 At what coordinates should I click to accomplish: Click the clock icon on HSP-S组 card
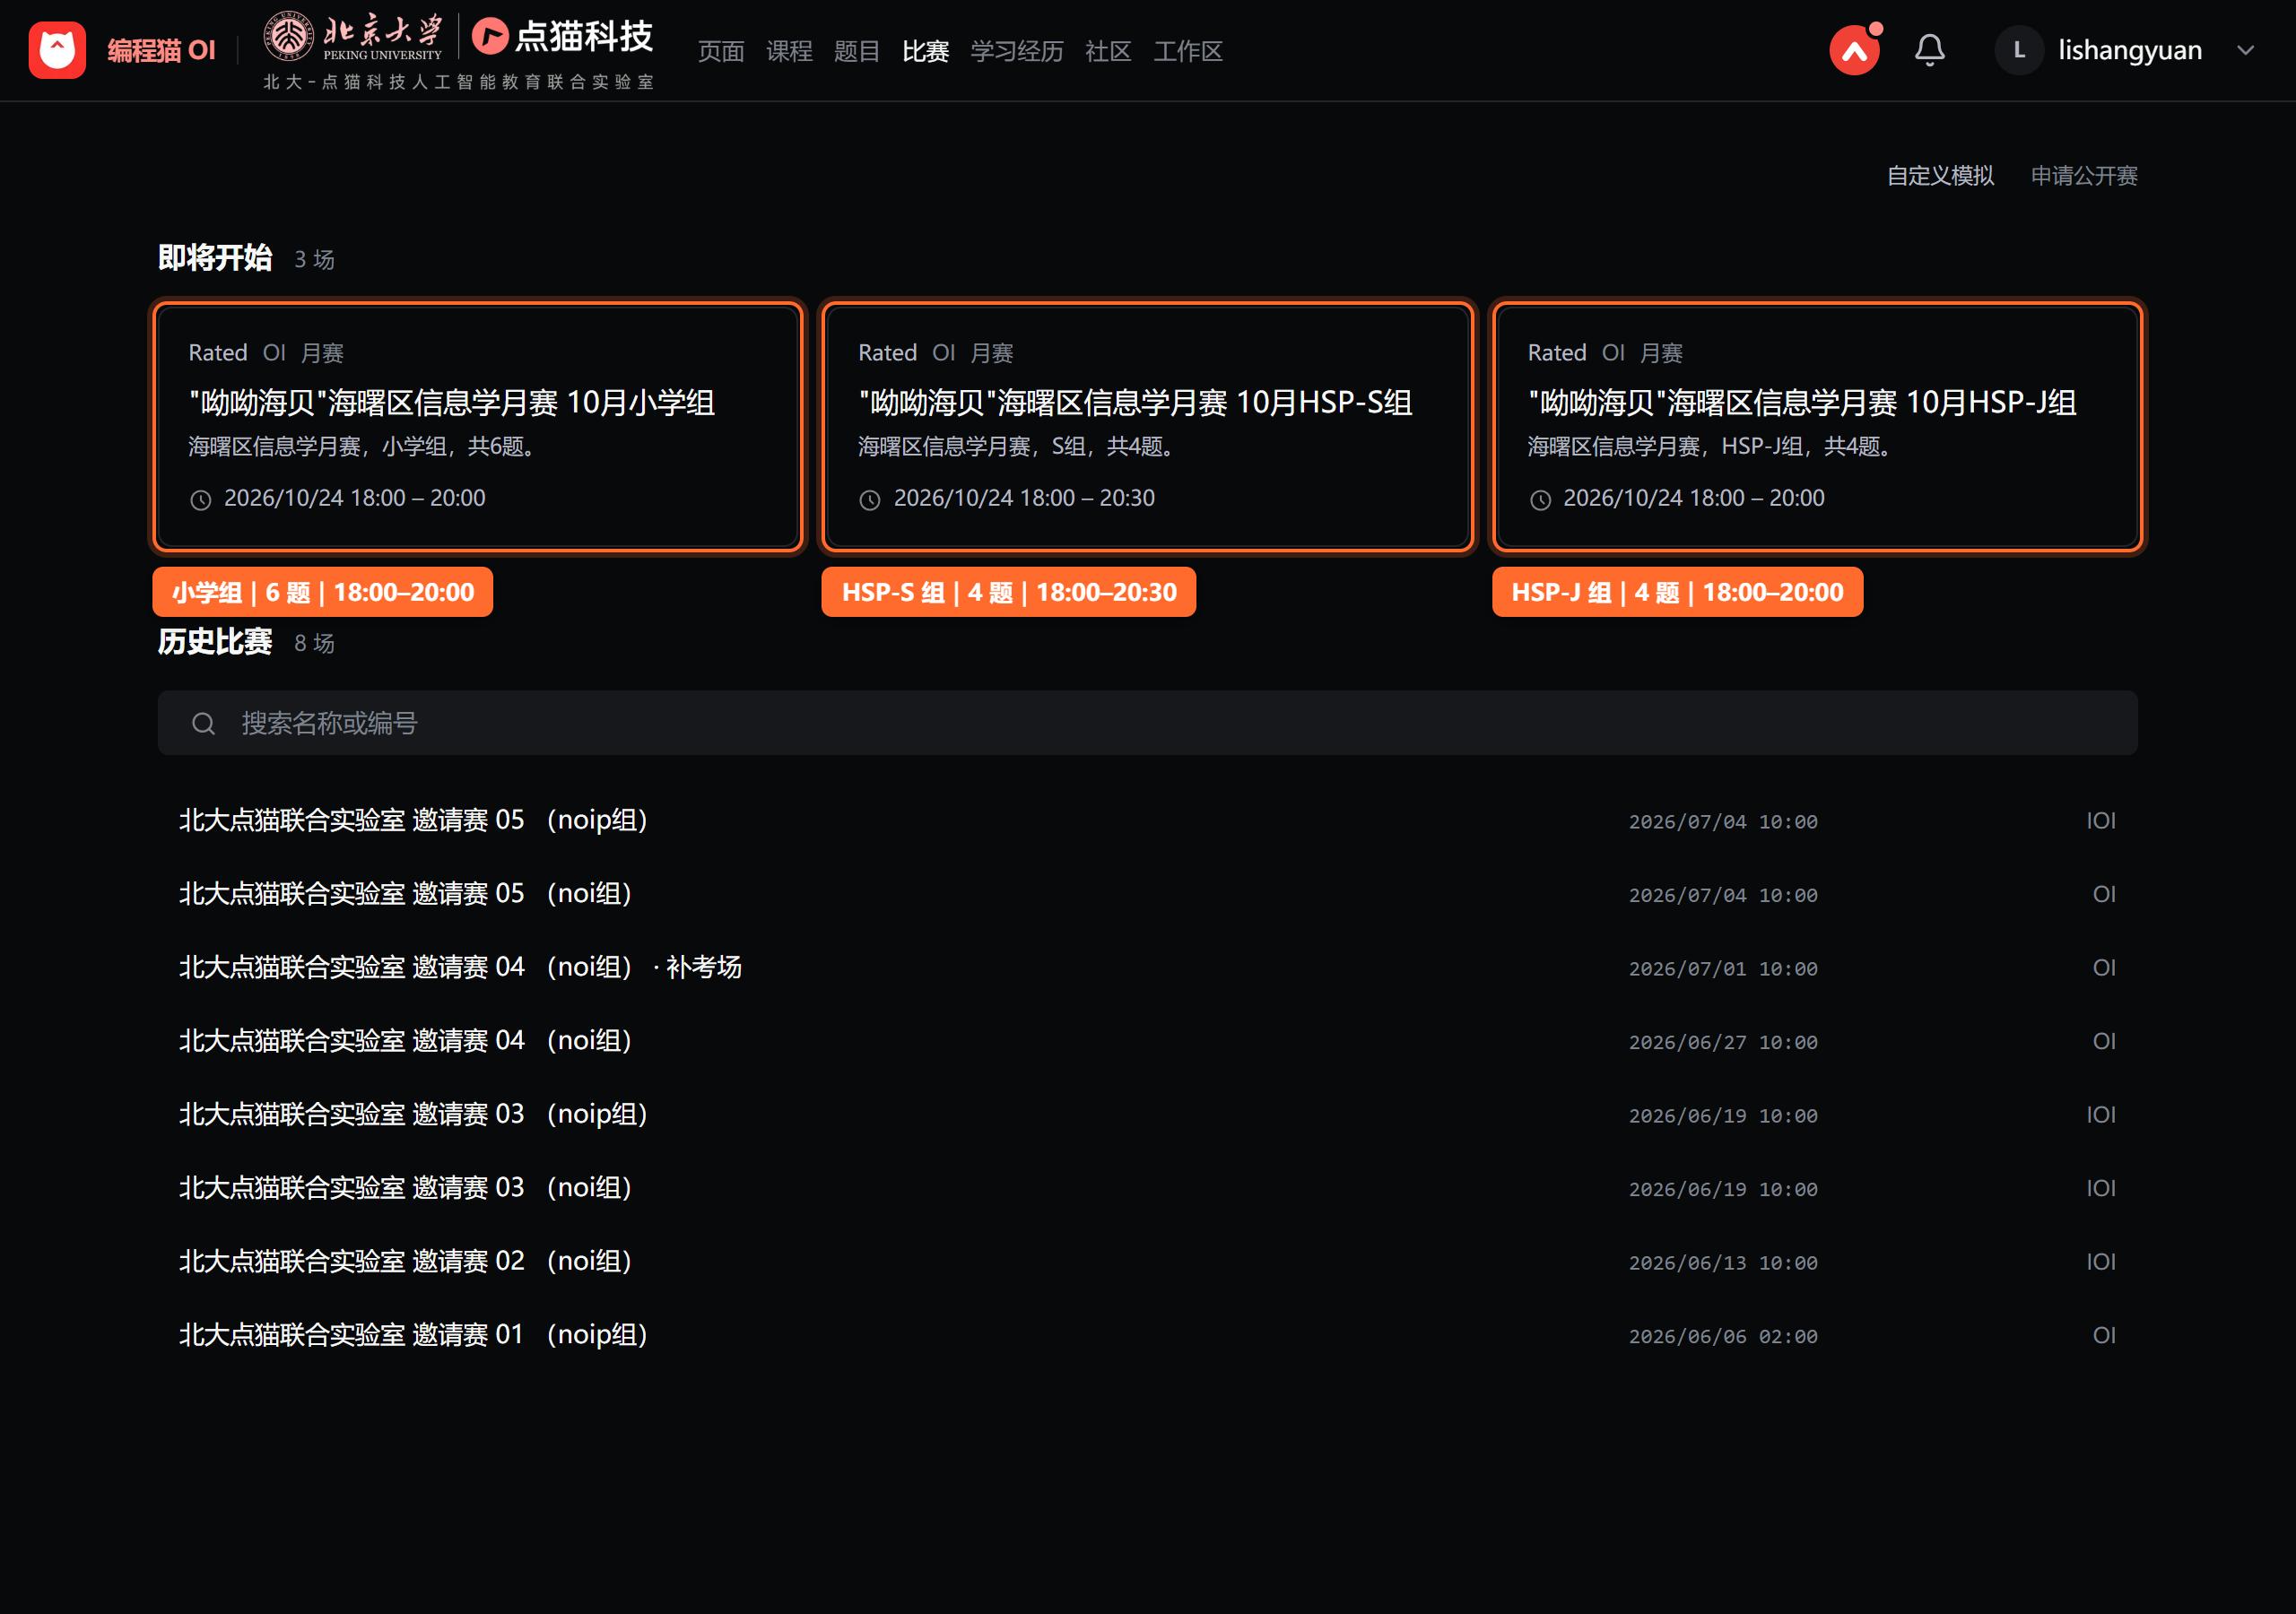[x=870, y=500]
